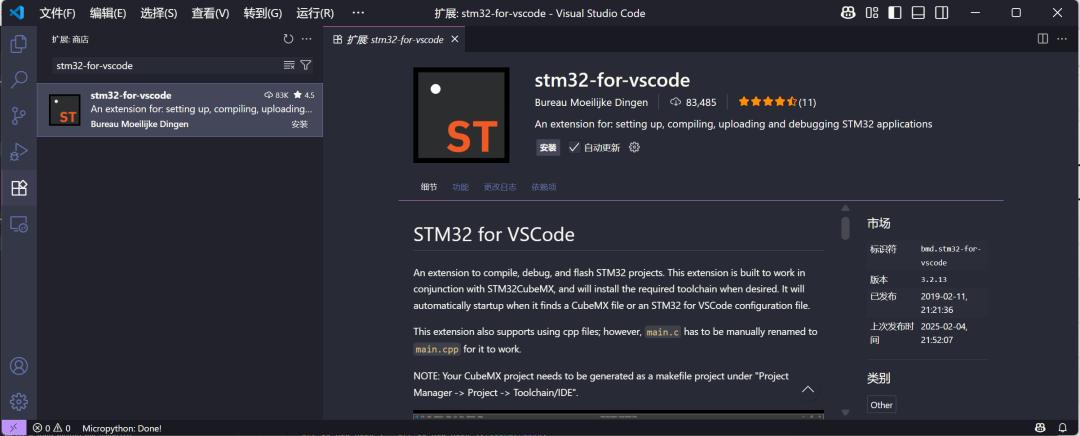This screenshot has width=1080, height=436.
Task: Click the extension search input field
Action: coord(167,65)
